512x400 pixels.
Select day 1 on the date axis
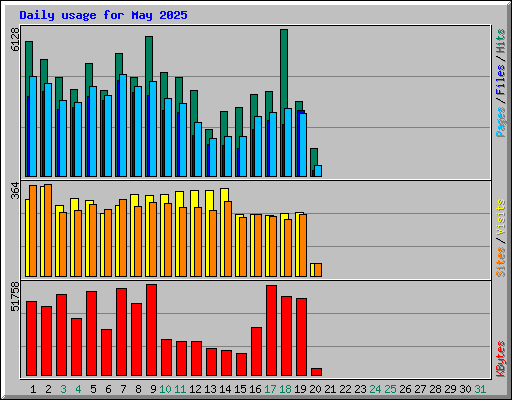(33, 389)
